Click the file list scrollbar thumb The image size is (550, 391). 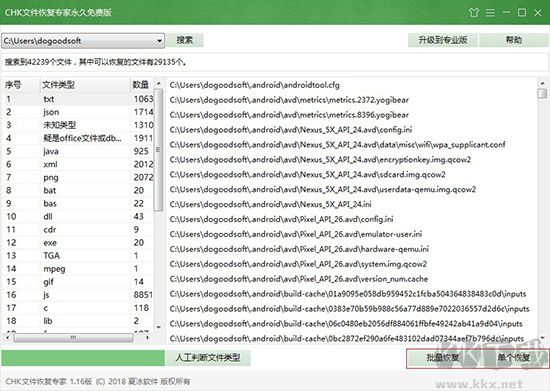tap(542, 94)
